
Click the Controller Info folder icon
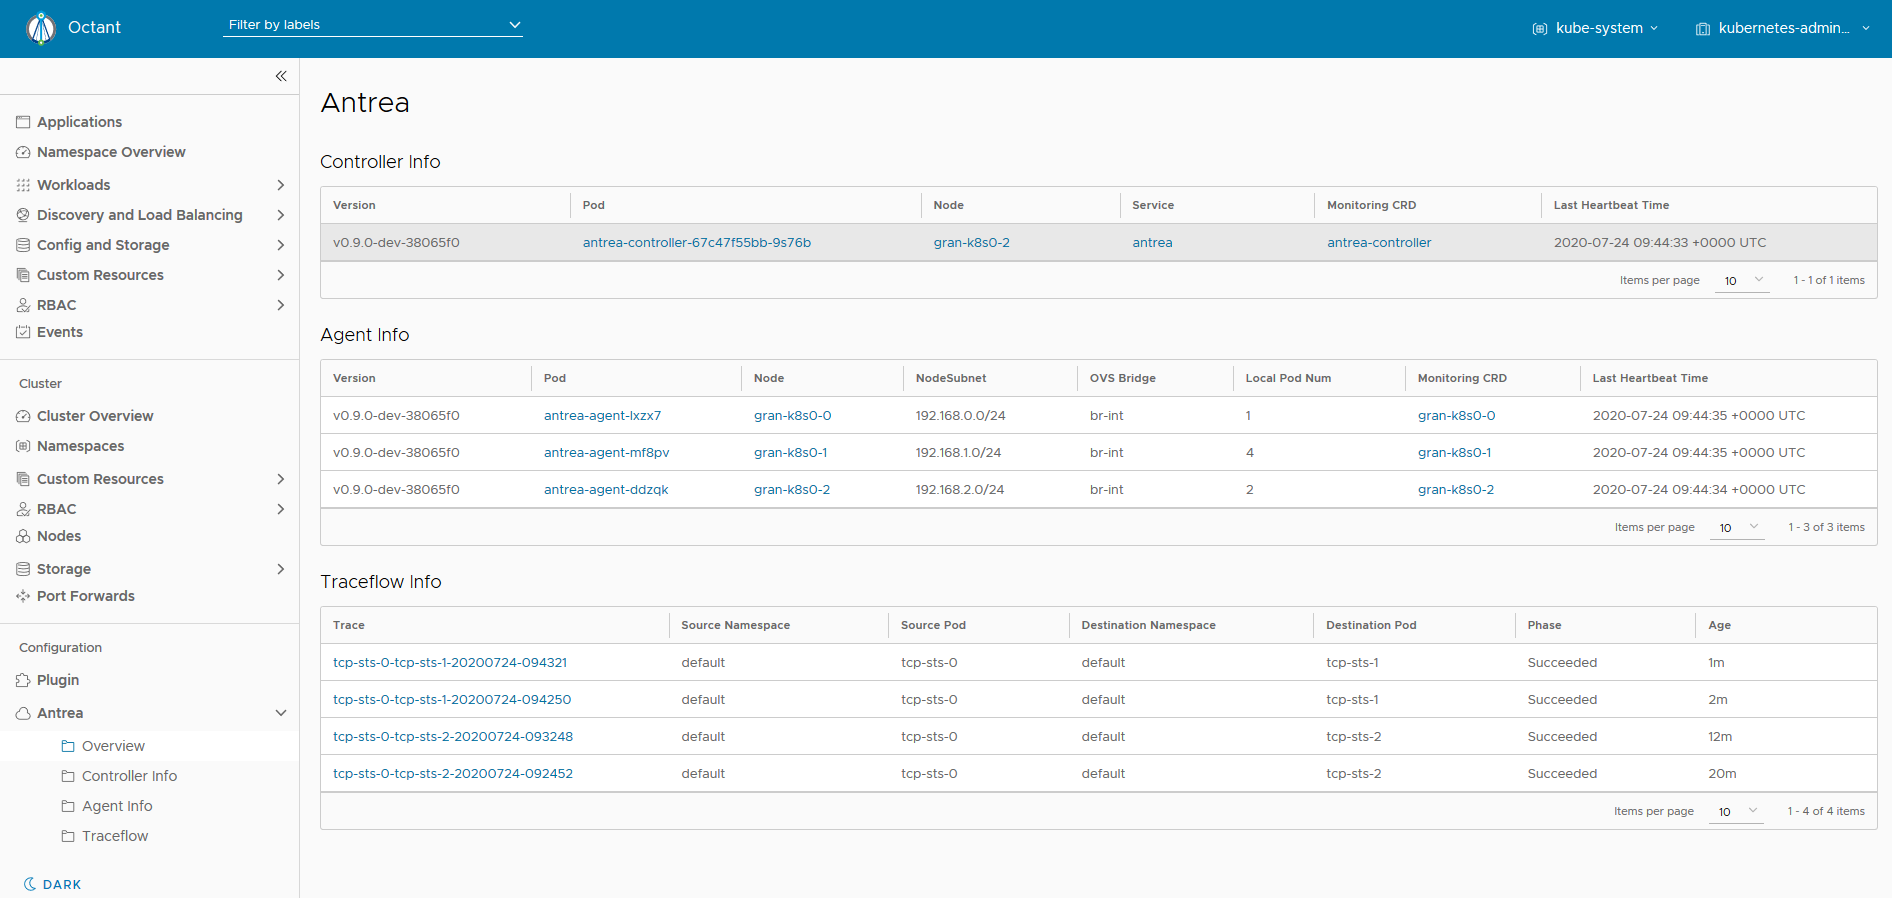[x=68, y=776]
